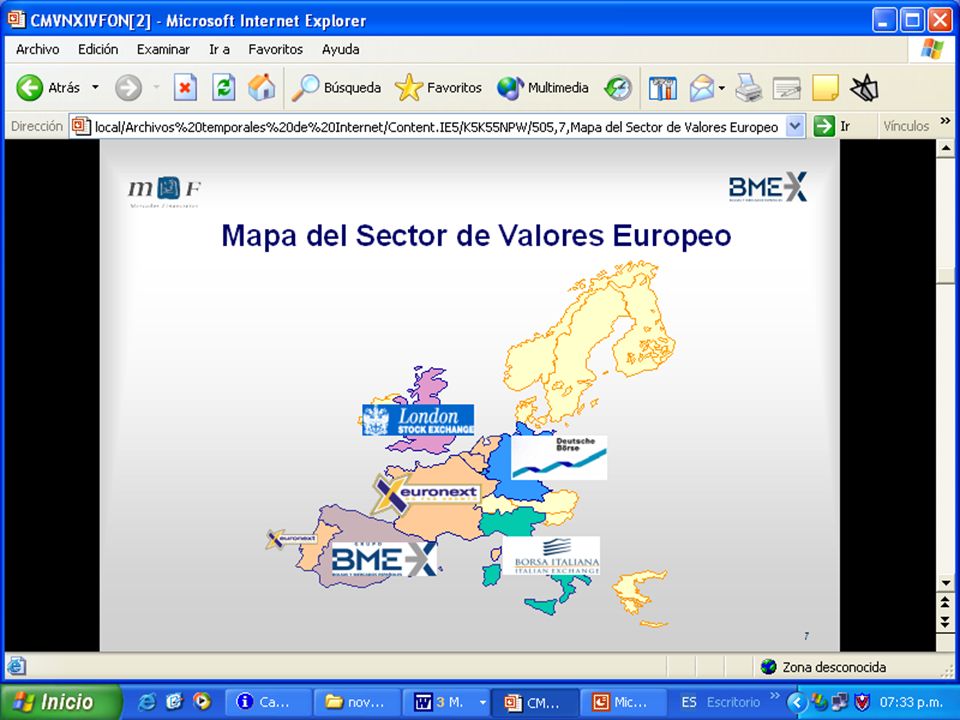
Task: Click the last toolbar icon after yellow note
Action: (x=864, y=88)
